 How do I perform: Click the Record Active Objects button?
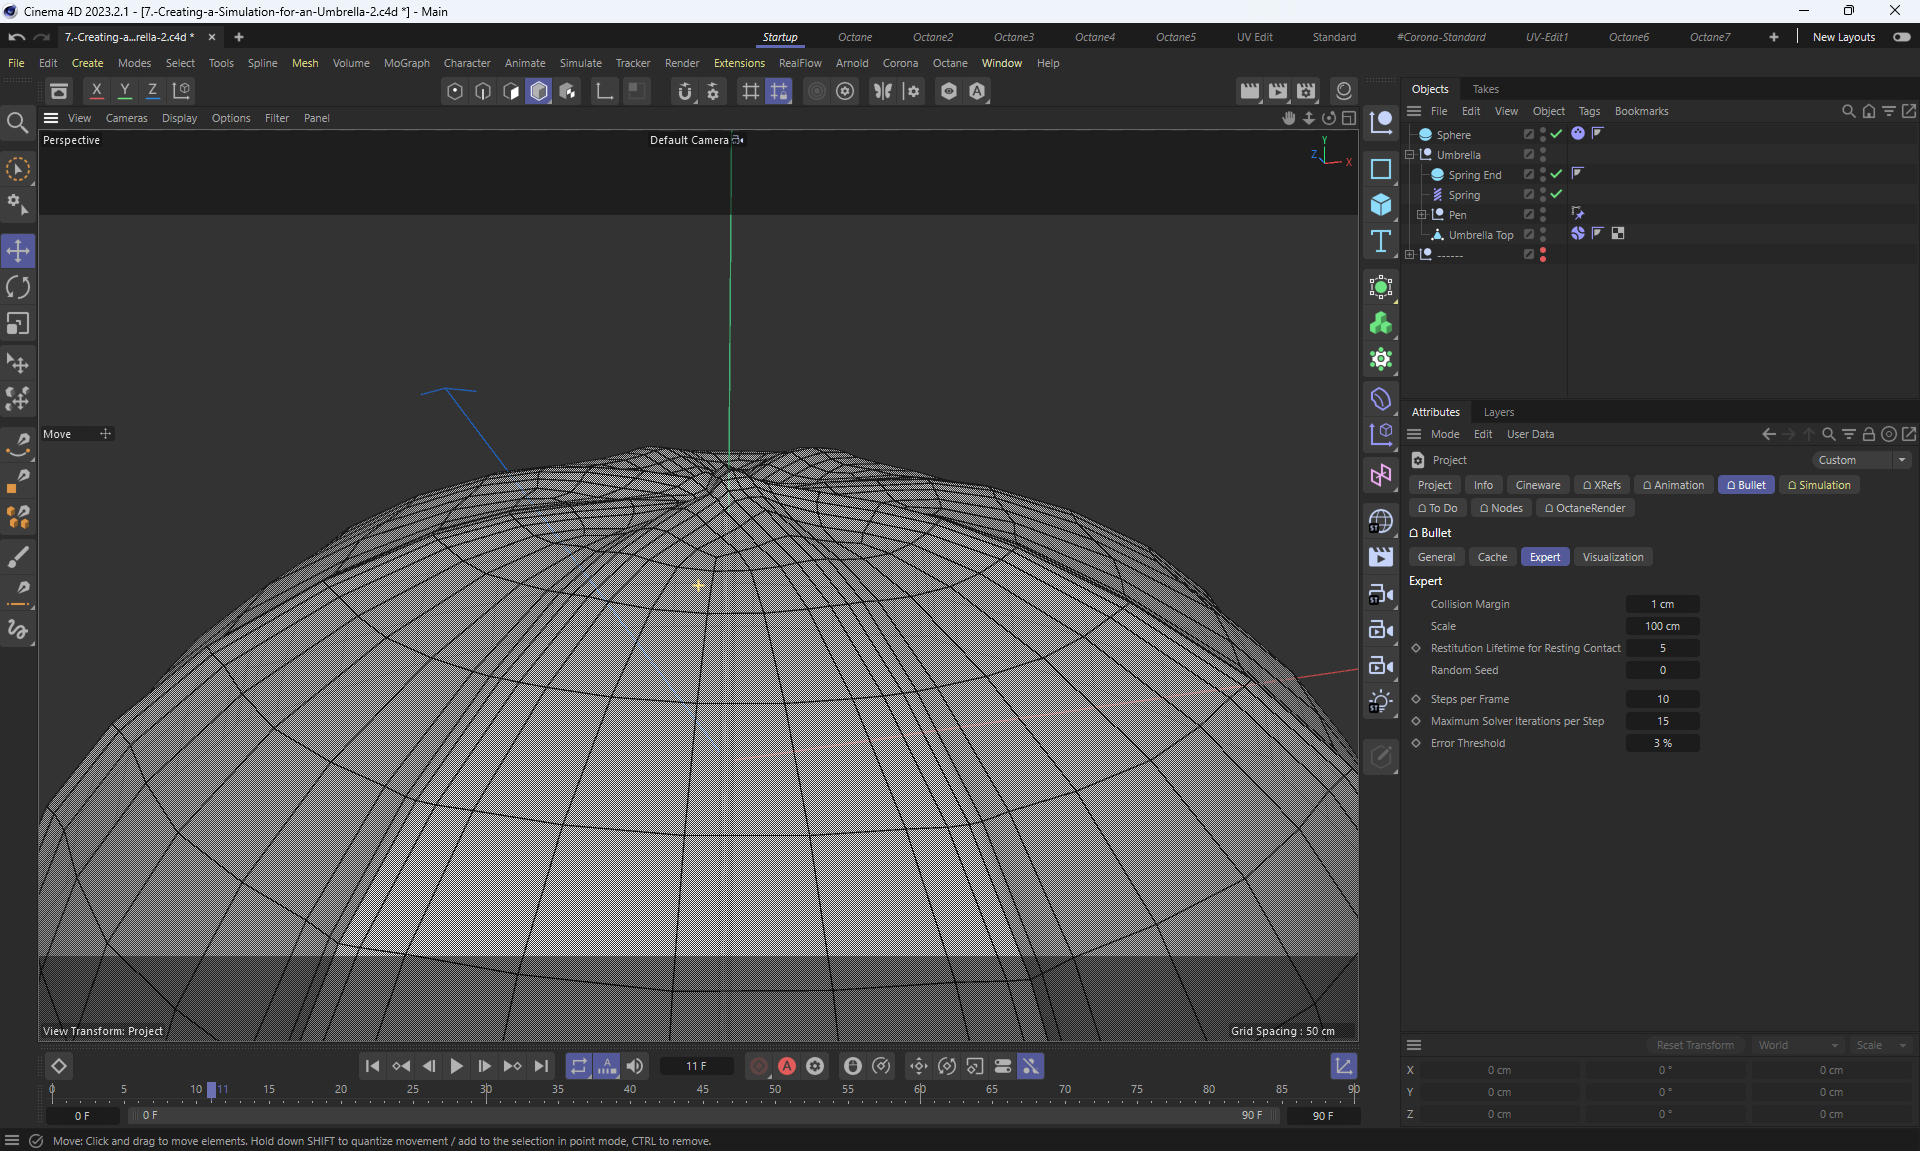tap(759, 1066)
